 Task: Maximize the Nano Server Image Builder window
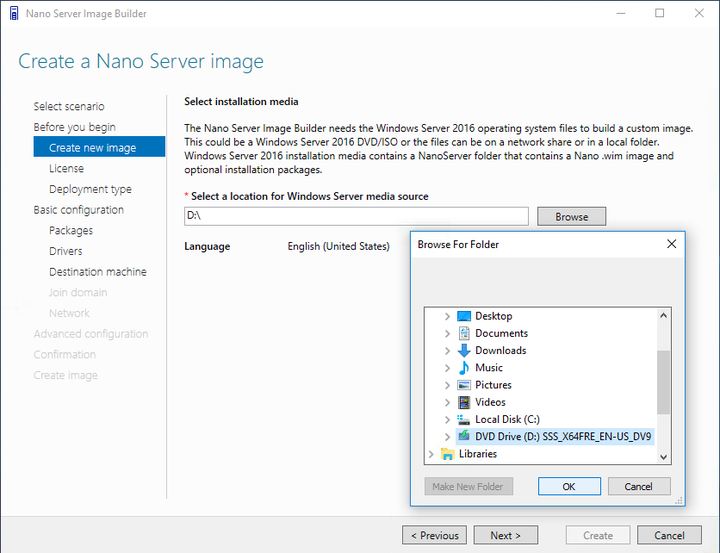tap(659, 13)
